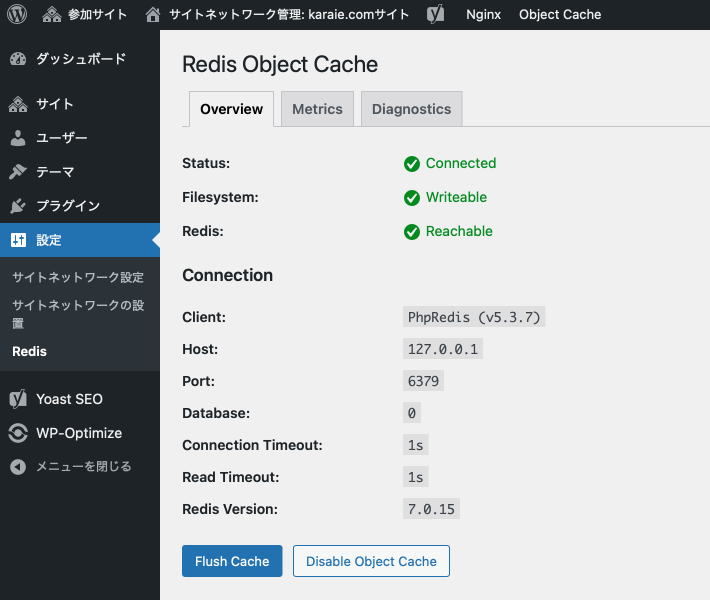Image resolution: width=710 pixels, height=600 pixels.
Task: Click the Disable Object Cache button
Action: coord(371,561)
